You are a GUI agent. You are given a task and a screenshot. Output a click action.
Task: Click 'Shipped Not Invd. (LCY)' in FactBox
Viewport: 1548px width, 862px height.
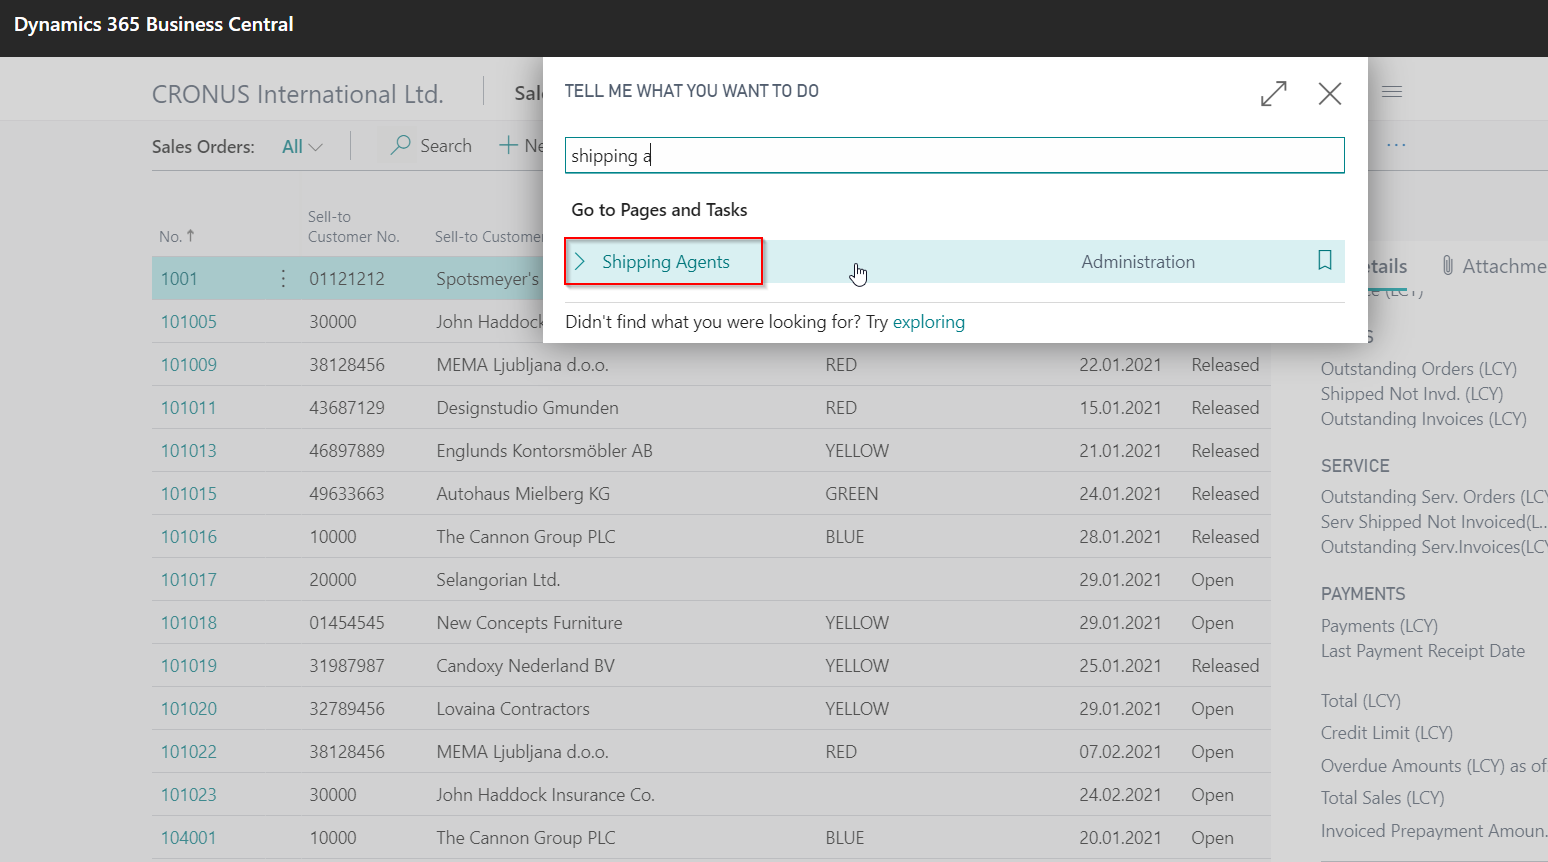pos(1412,394)
